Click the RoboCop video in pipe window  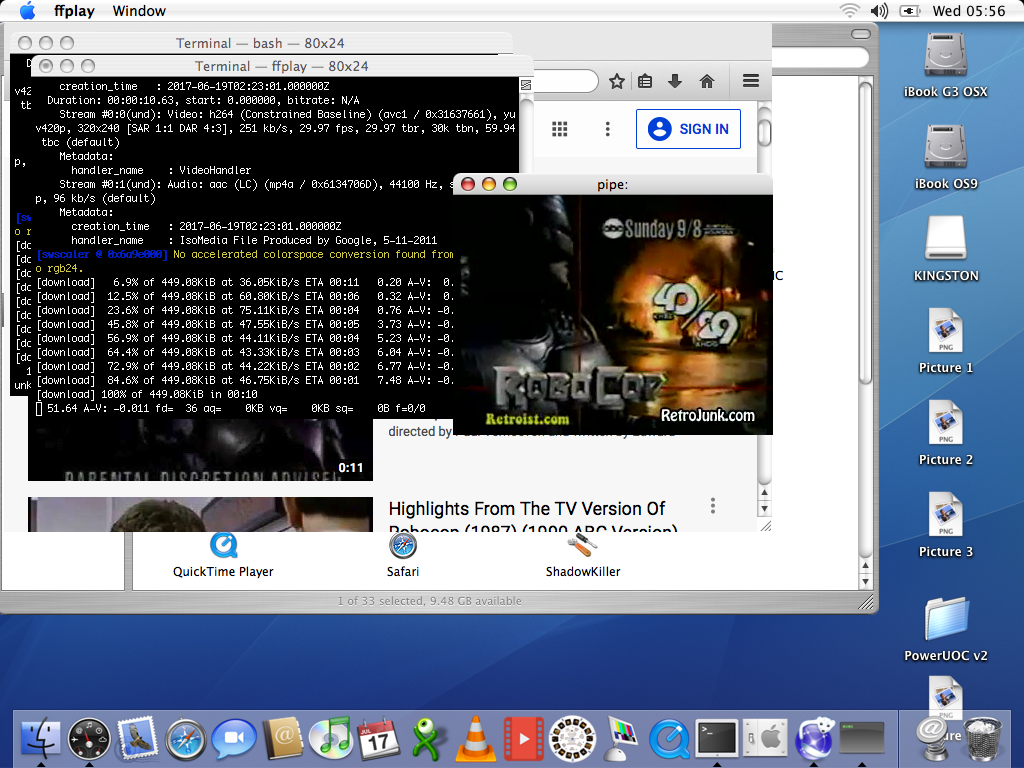pos(613,315)
